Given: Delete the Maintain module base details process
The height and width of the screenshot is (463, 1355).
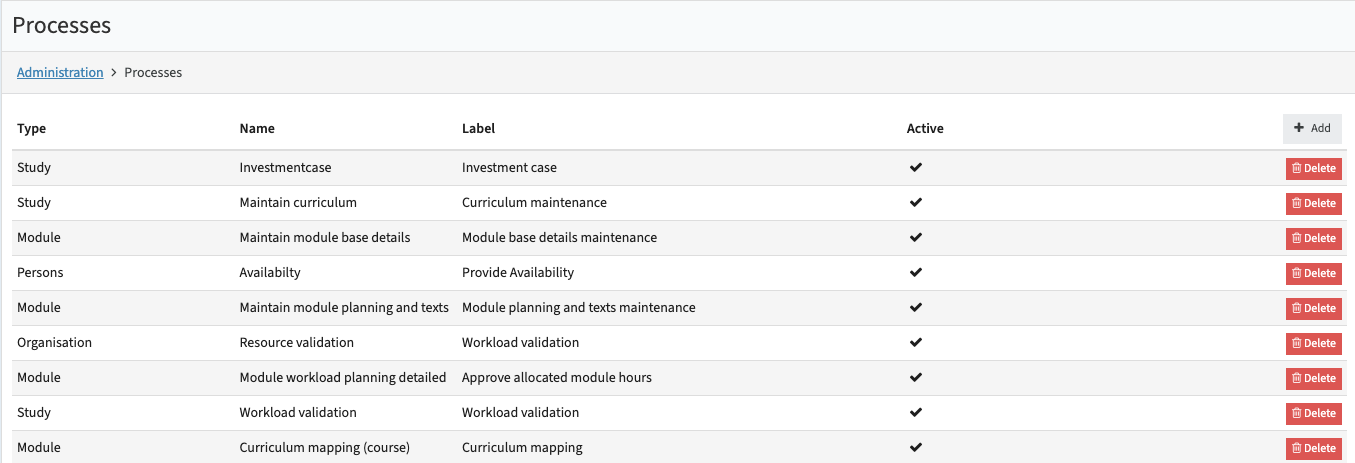Looking at the screenshot, I should [1314, 238].
